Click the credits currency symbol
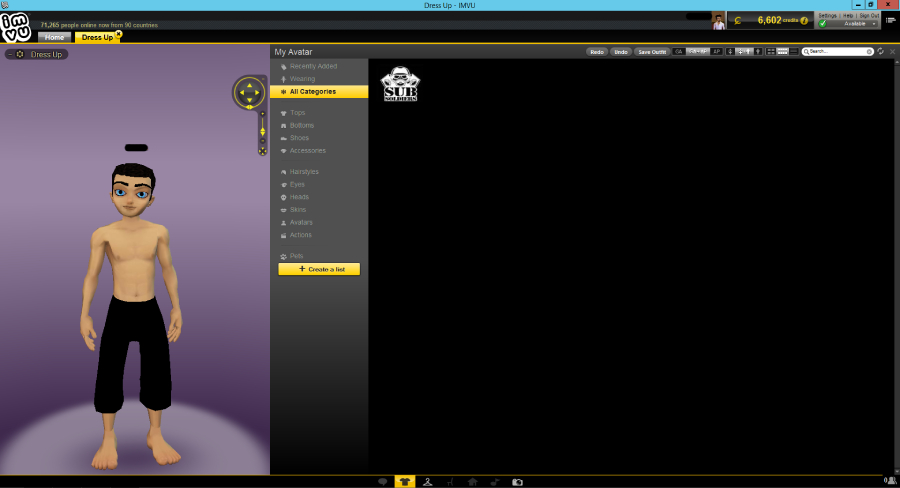Viewport: 900px width, 488px height. pos(738,21)
